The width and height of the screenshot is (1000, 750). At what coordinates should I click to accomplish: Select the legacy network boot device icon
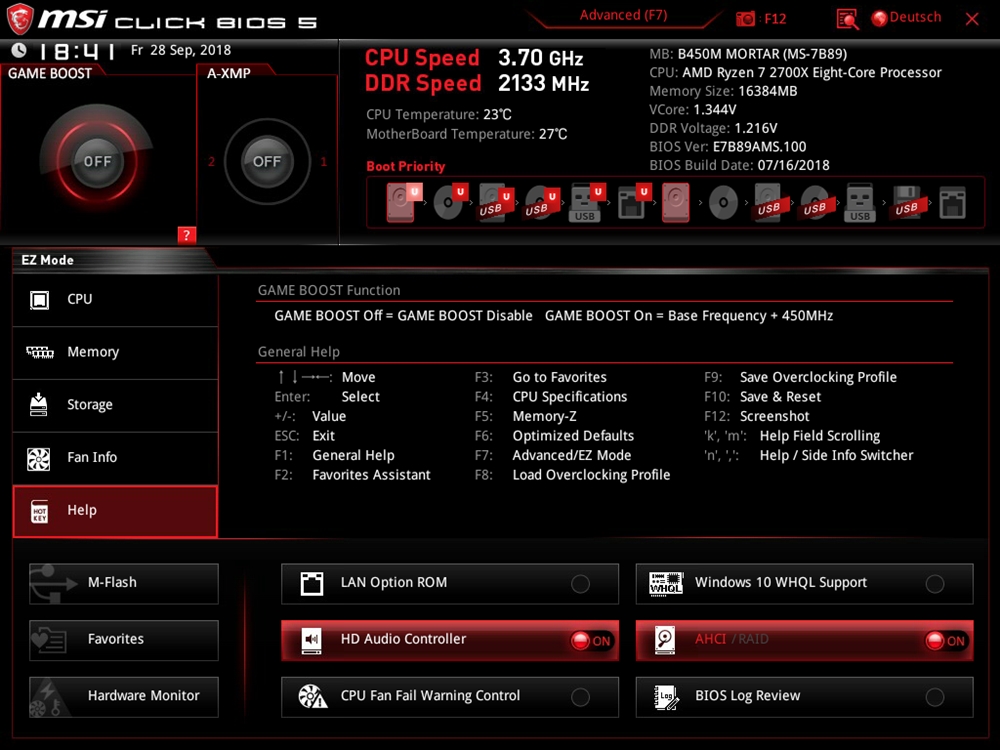tap(952, 203)
